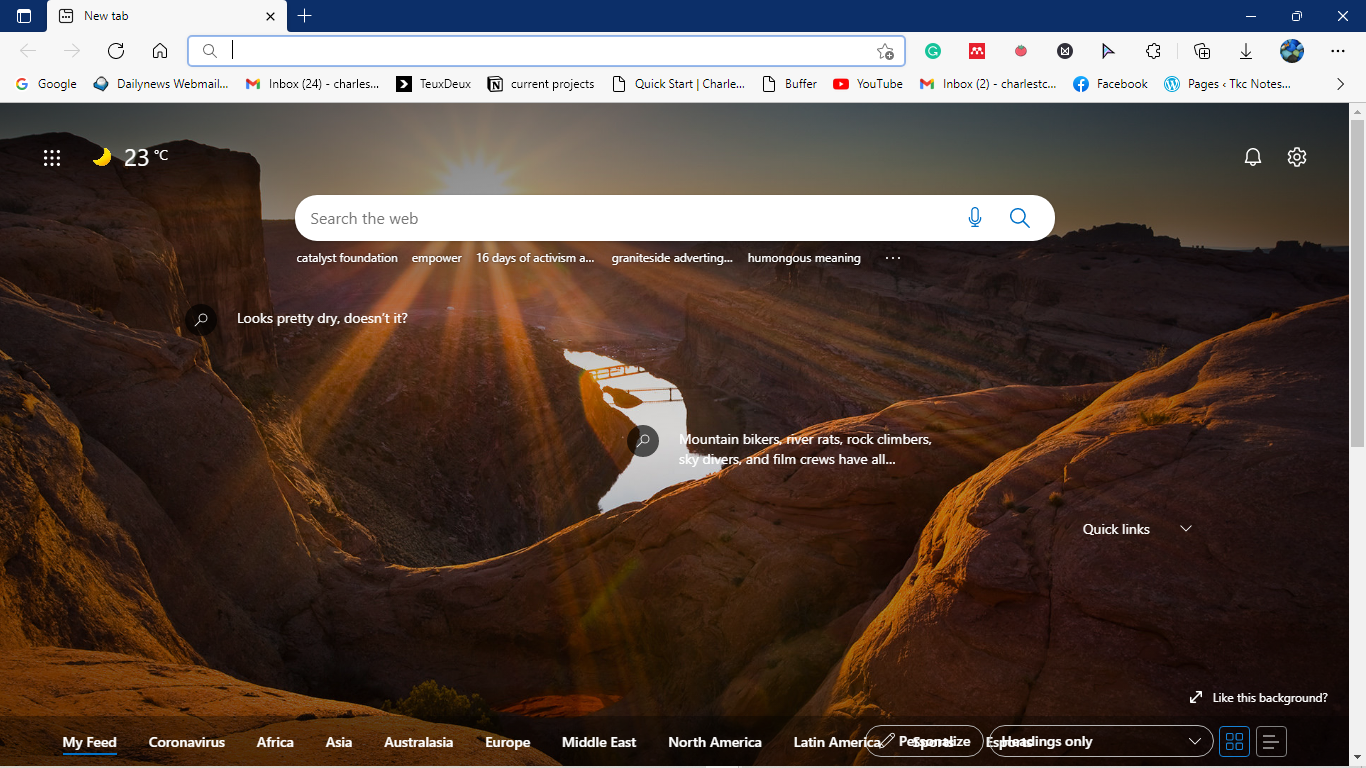Image resolution: width=1366 pixels, height=768 pixels.
Task: Open the Grammarly extension
Action: click(932, 50)
